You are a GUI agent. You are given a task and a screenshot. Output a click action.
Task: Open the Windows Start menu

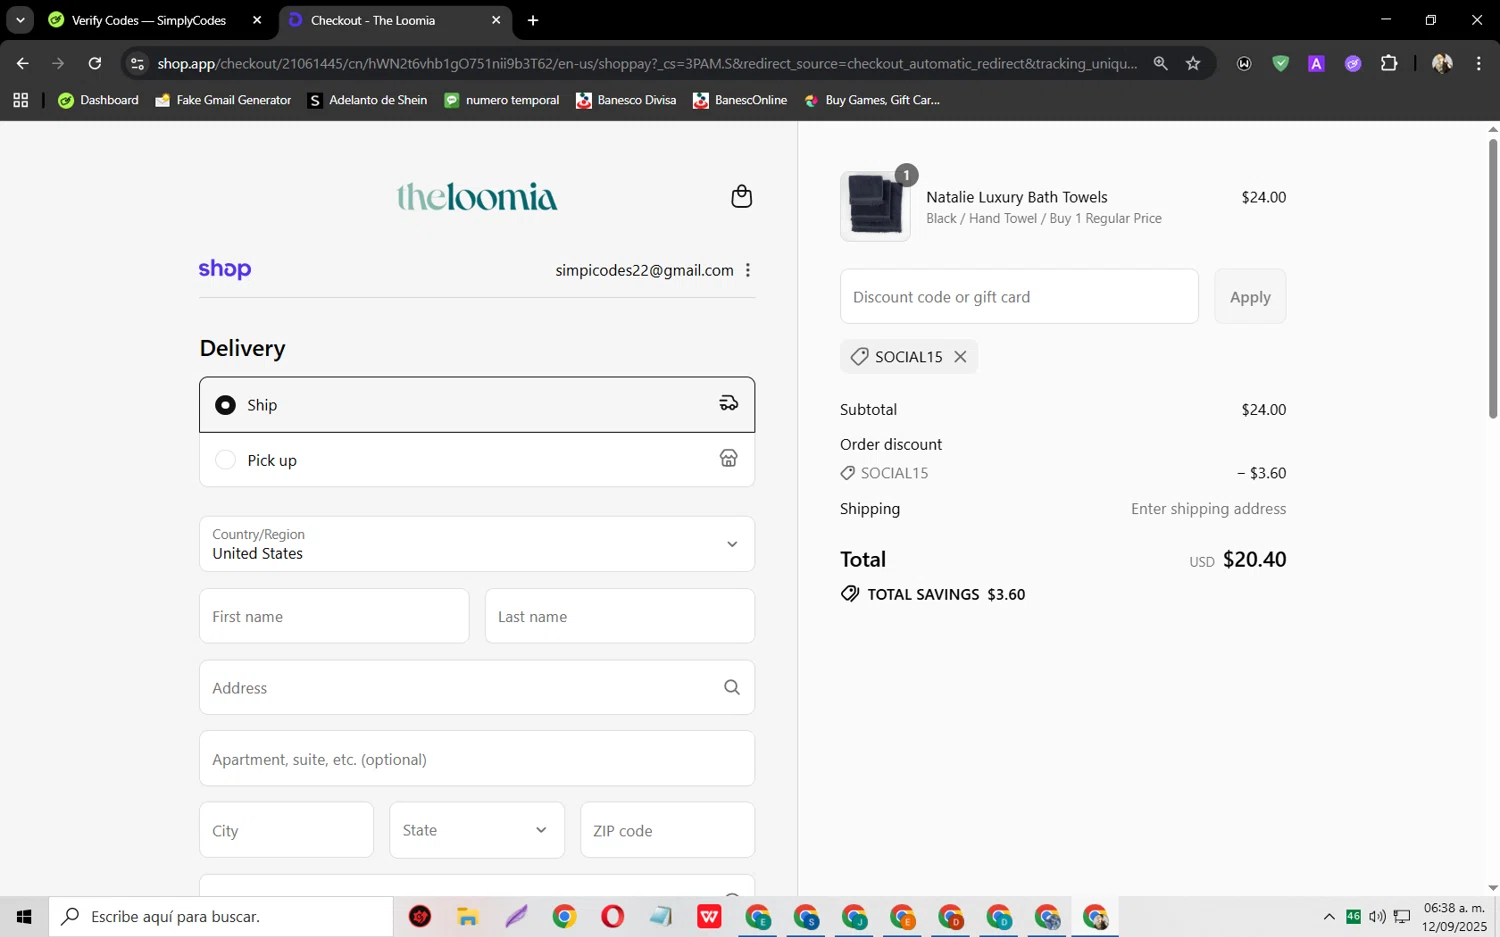click(24, 916)
